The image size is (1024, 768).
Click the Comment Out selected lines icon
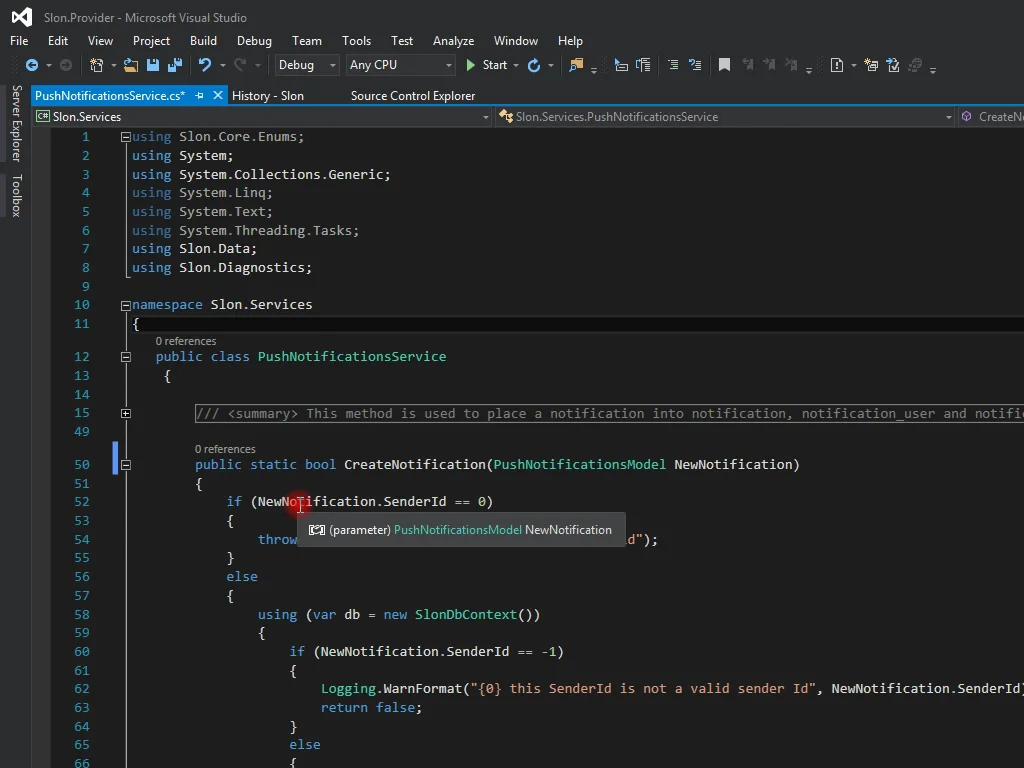click(673, 65)
